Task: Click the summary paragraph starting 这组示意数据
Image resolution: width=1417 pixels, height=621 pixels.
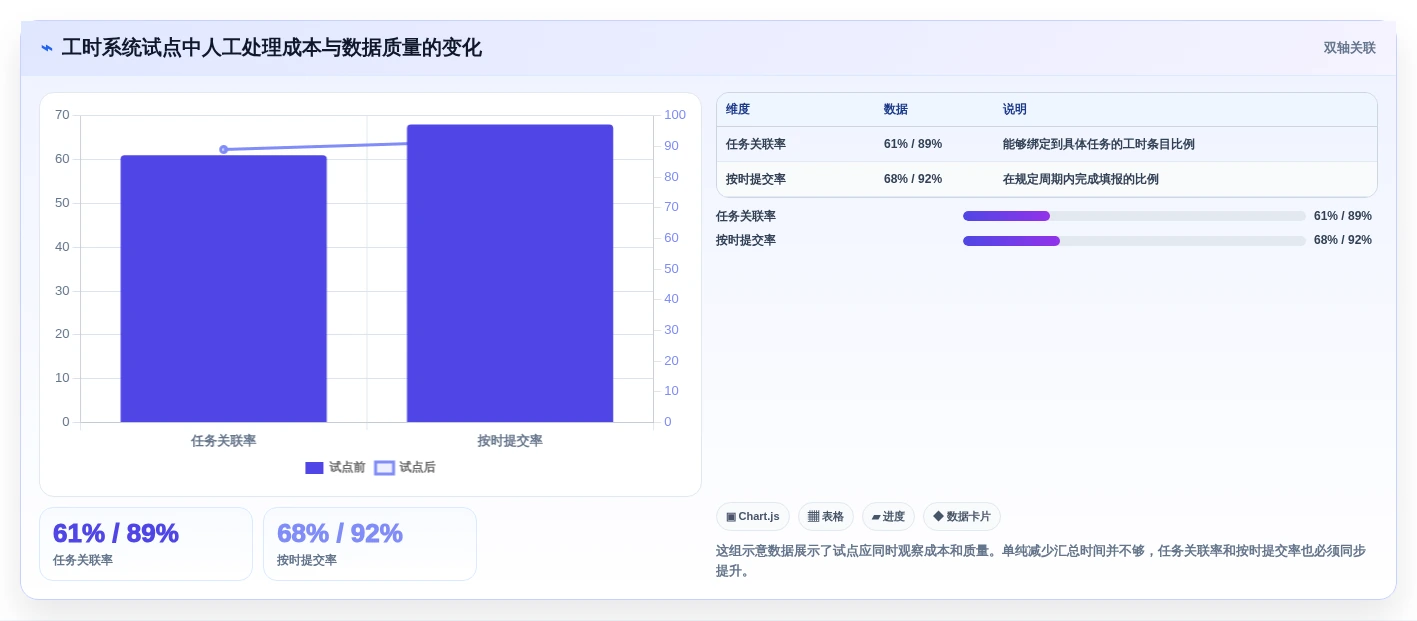Action: 1041,561
